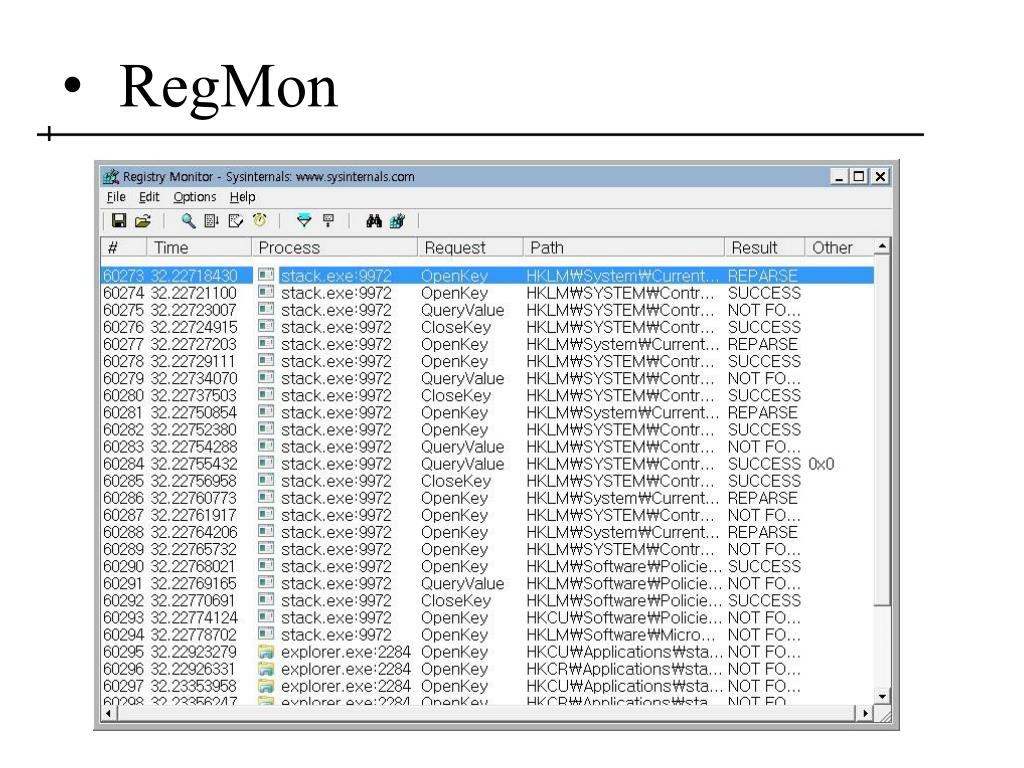Image resolution: width=1024 pixels, height=768 pixels.
Task: Select the highlighted row 60273
Action: click(x=487, y=275)
